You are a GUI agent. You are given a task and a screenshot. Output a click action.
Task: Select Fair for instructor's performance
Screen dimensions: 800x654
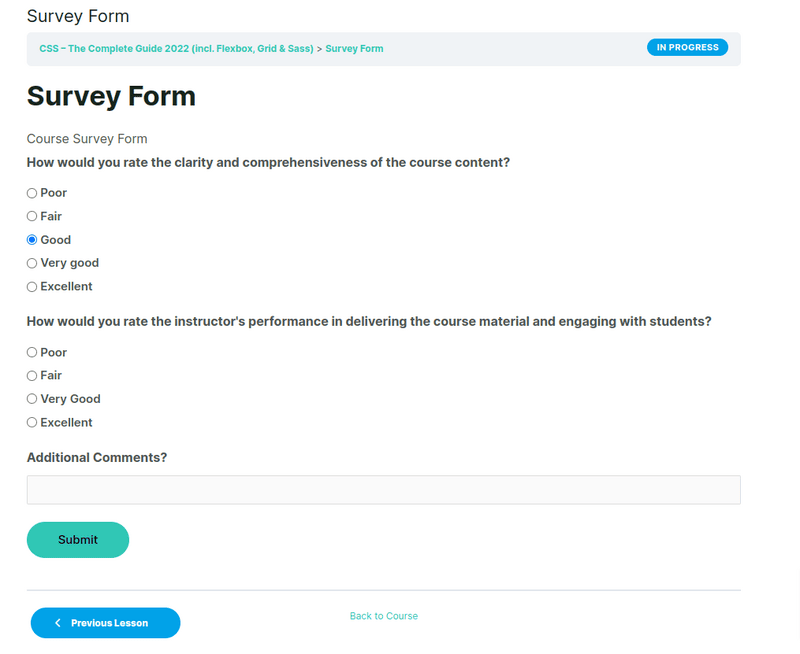(31, 375)
